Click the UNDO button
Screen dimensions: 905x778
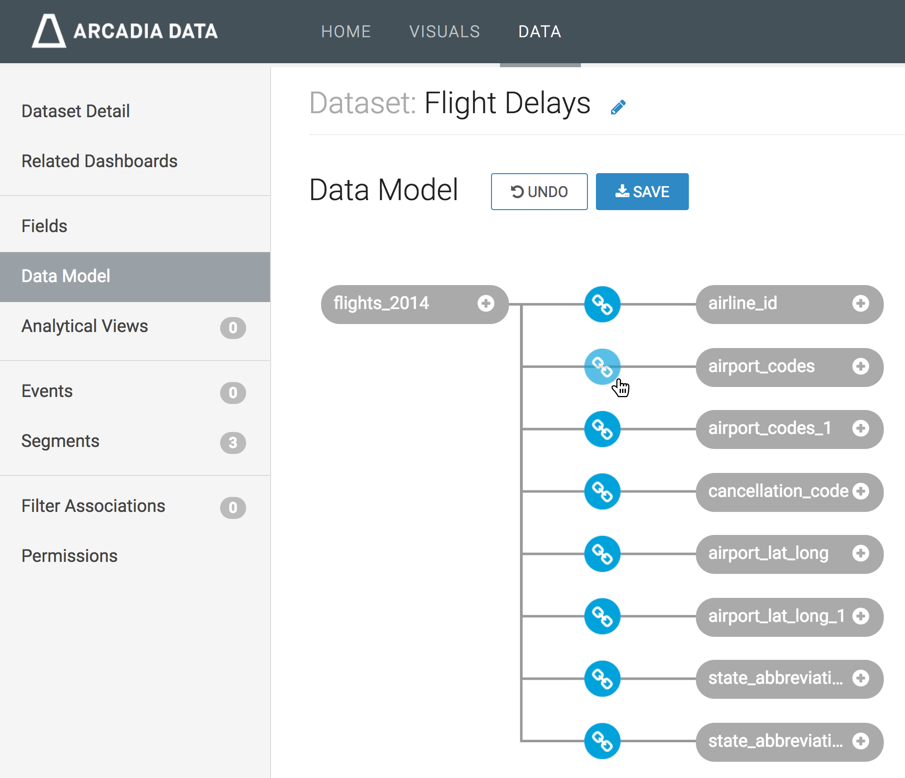539,192
